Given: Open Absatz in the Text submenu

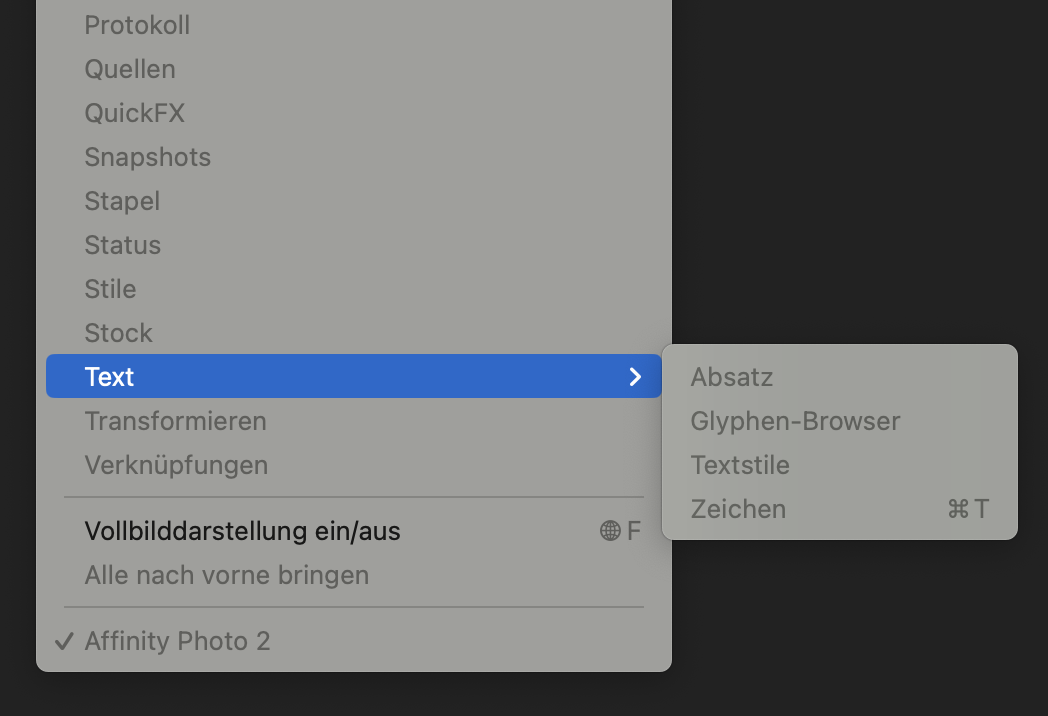Looking at the screenshot, I should point(839,377).
